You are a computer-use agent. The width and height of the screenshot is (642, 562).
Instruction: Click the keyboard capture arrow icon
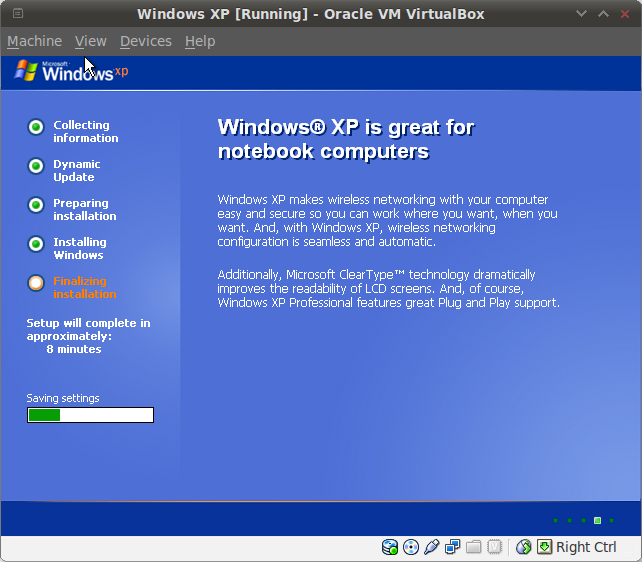(x=545, y=547)
